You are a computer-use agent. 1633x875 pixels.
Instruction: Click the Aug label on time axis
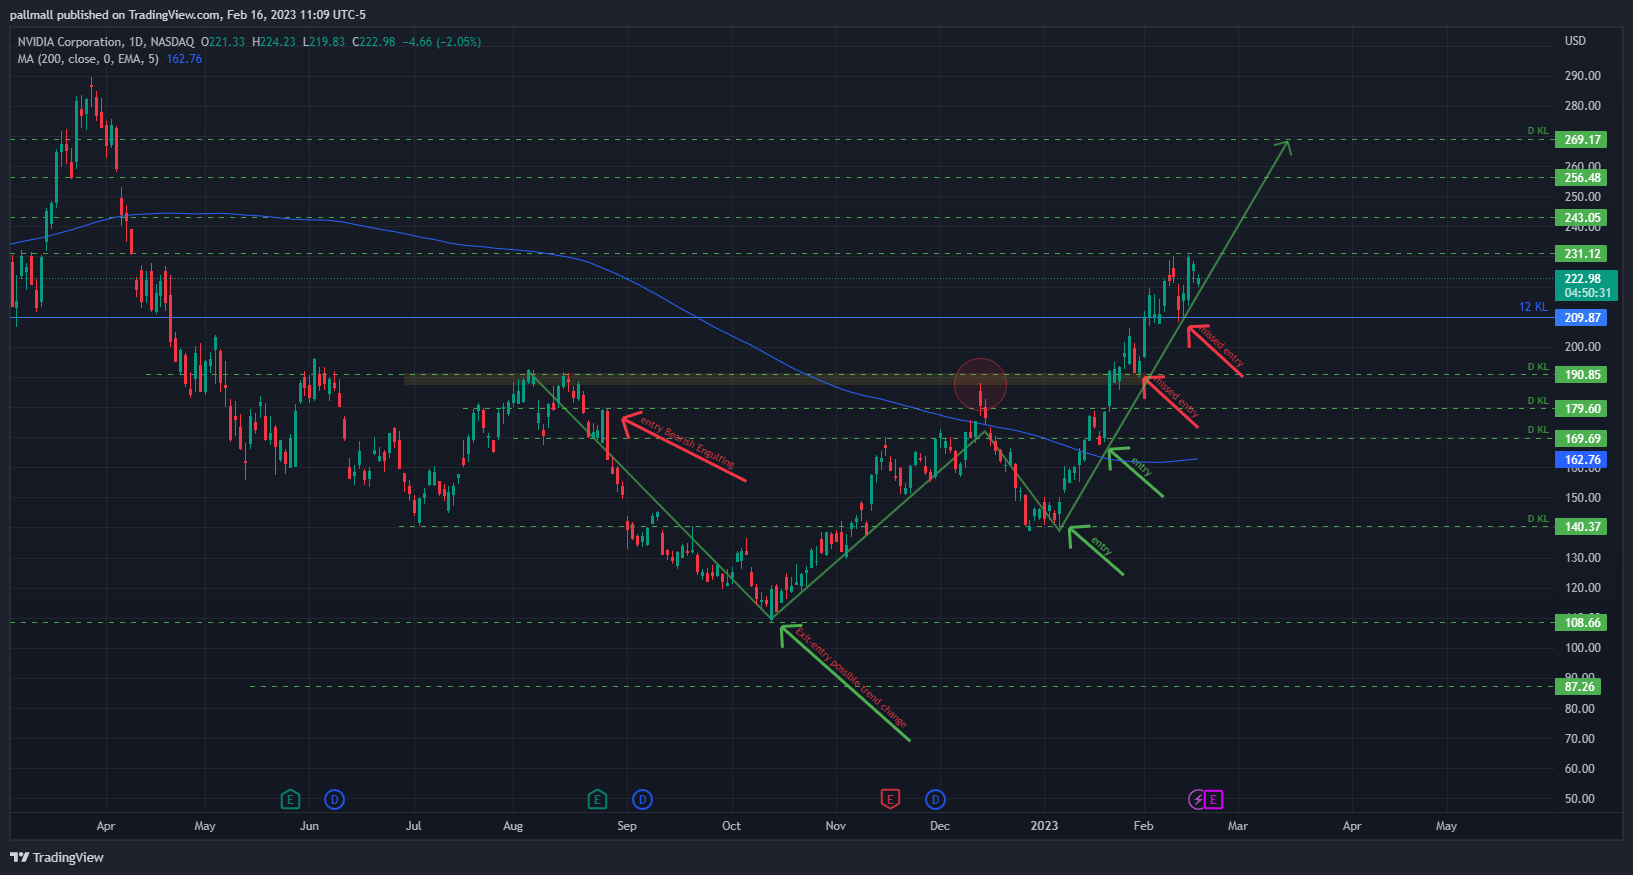tap(513, 826)
